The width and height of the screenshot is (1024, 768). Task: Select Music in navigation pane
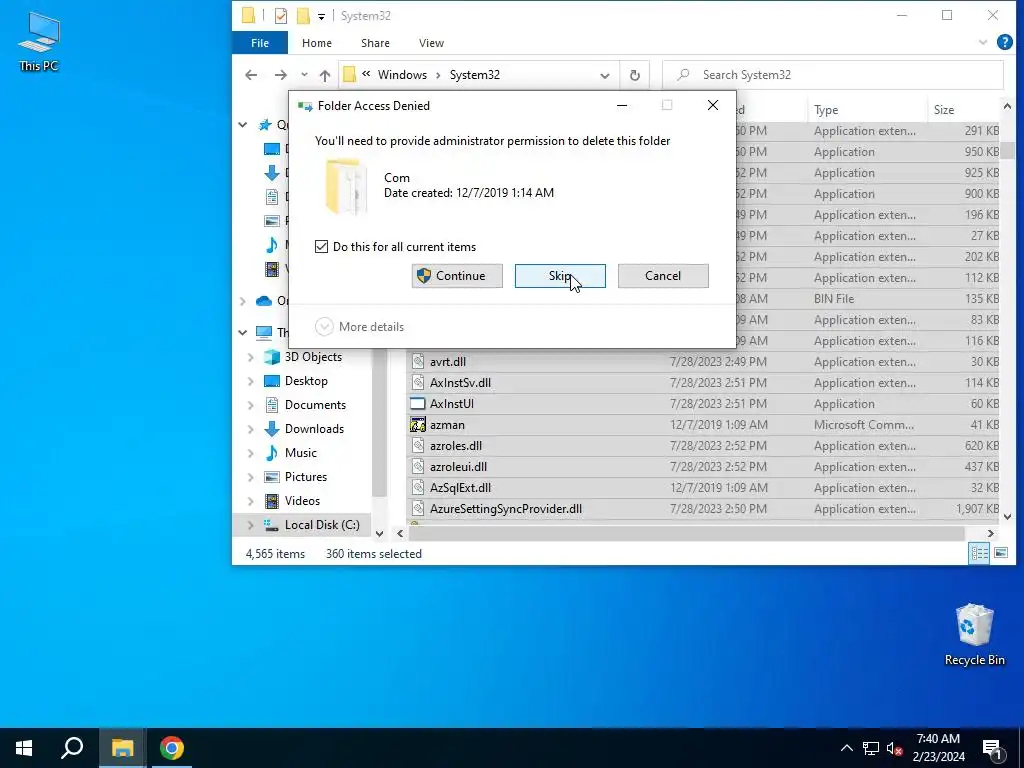tap(300, 453)
